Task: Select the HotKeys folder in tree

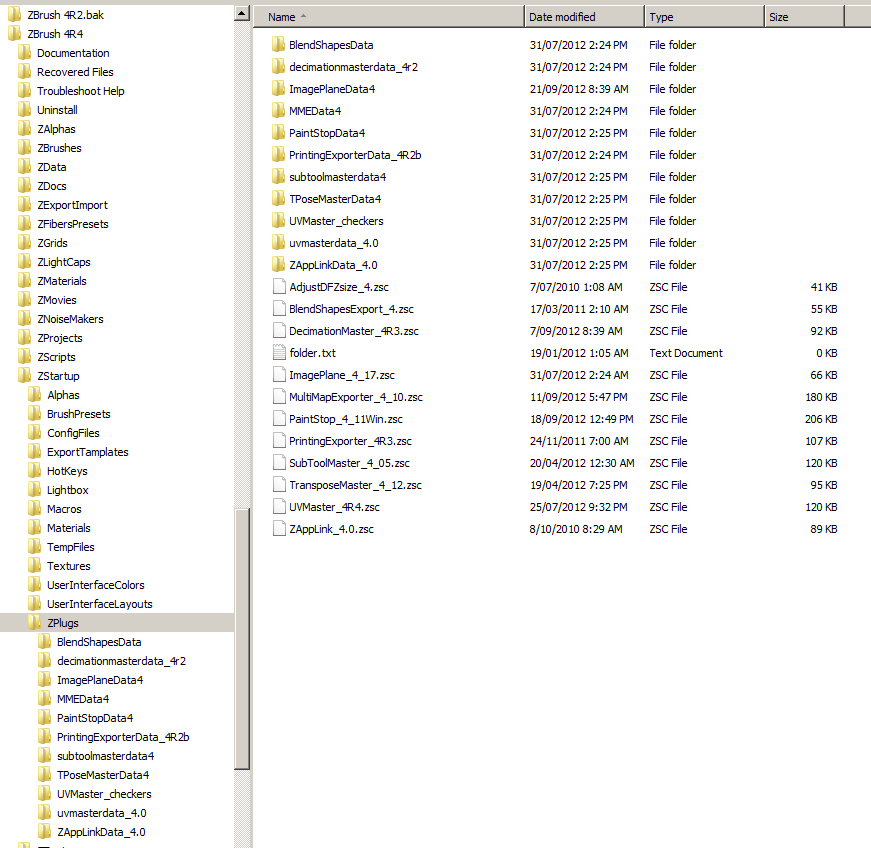Action: [67, 471]
